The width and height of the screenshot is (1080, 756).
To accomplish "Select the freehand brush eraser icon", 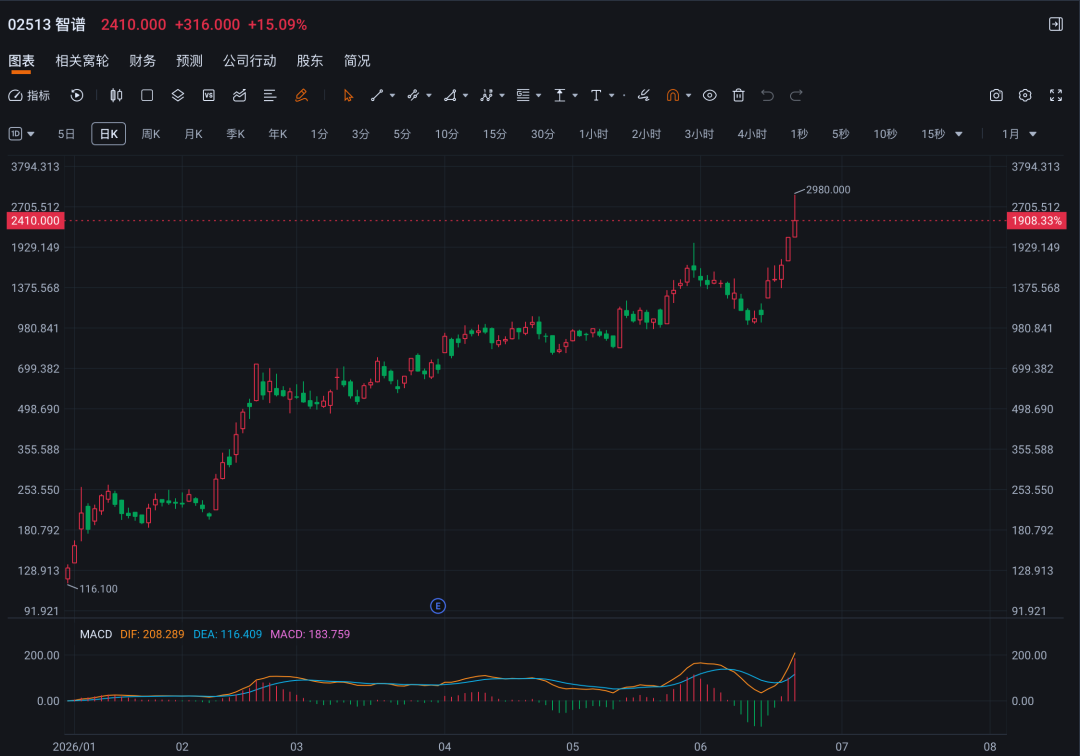I will coord(643,96).
